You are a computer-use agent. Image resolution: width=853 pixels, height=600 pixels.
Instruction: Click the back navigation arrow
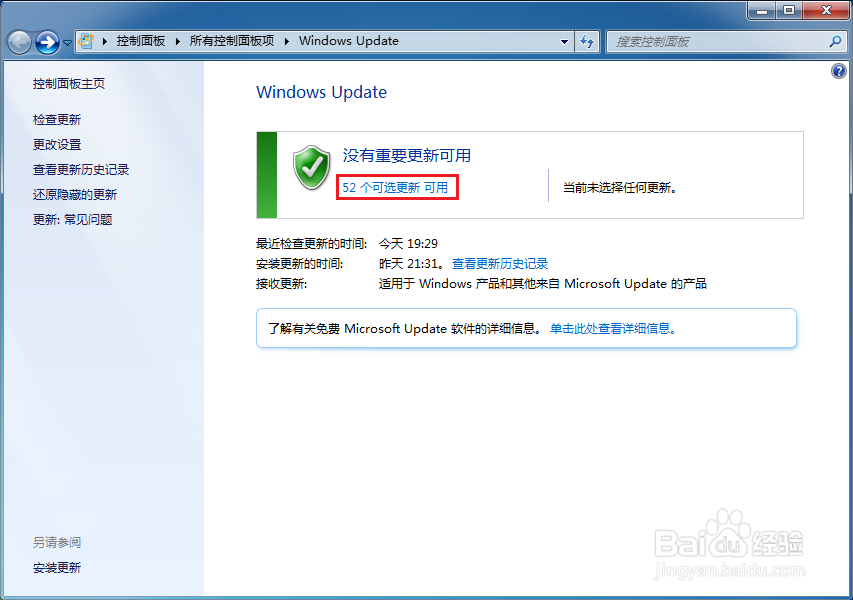click(19, 41)
